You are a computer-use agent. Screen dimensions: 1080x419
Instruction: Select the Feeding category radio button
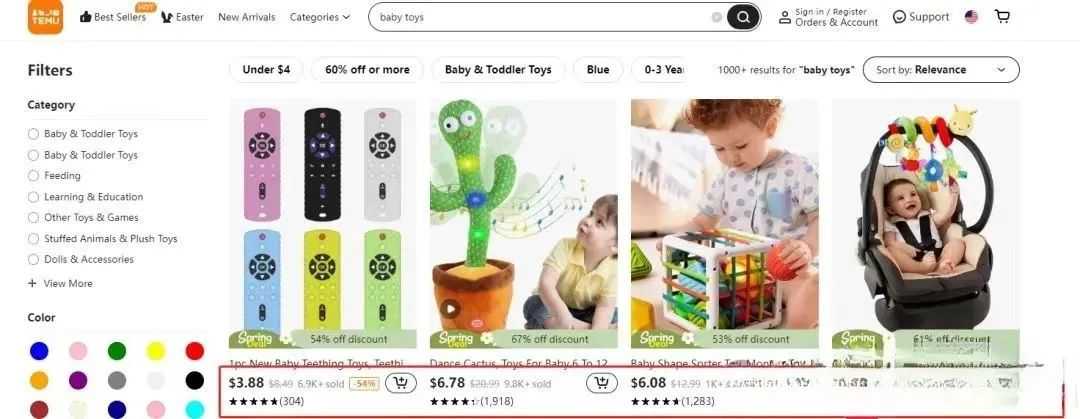tap(33, 176)
